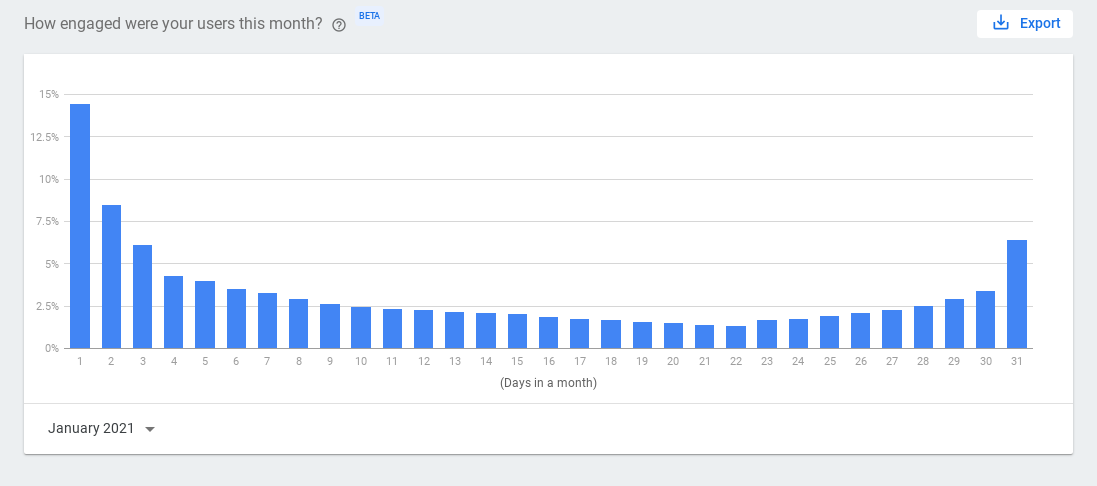Click the bar for day 5

205,315
